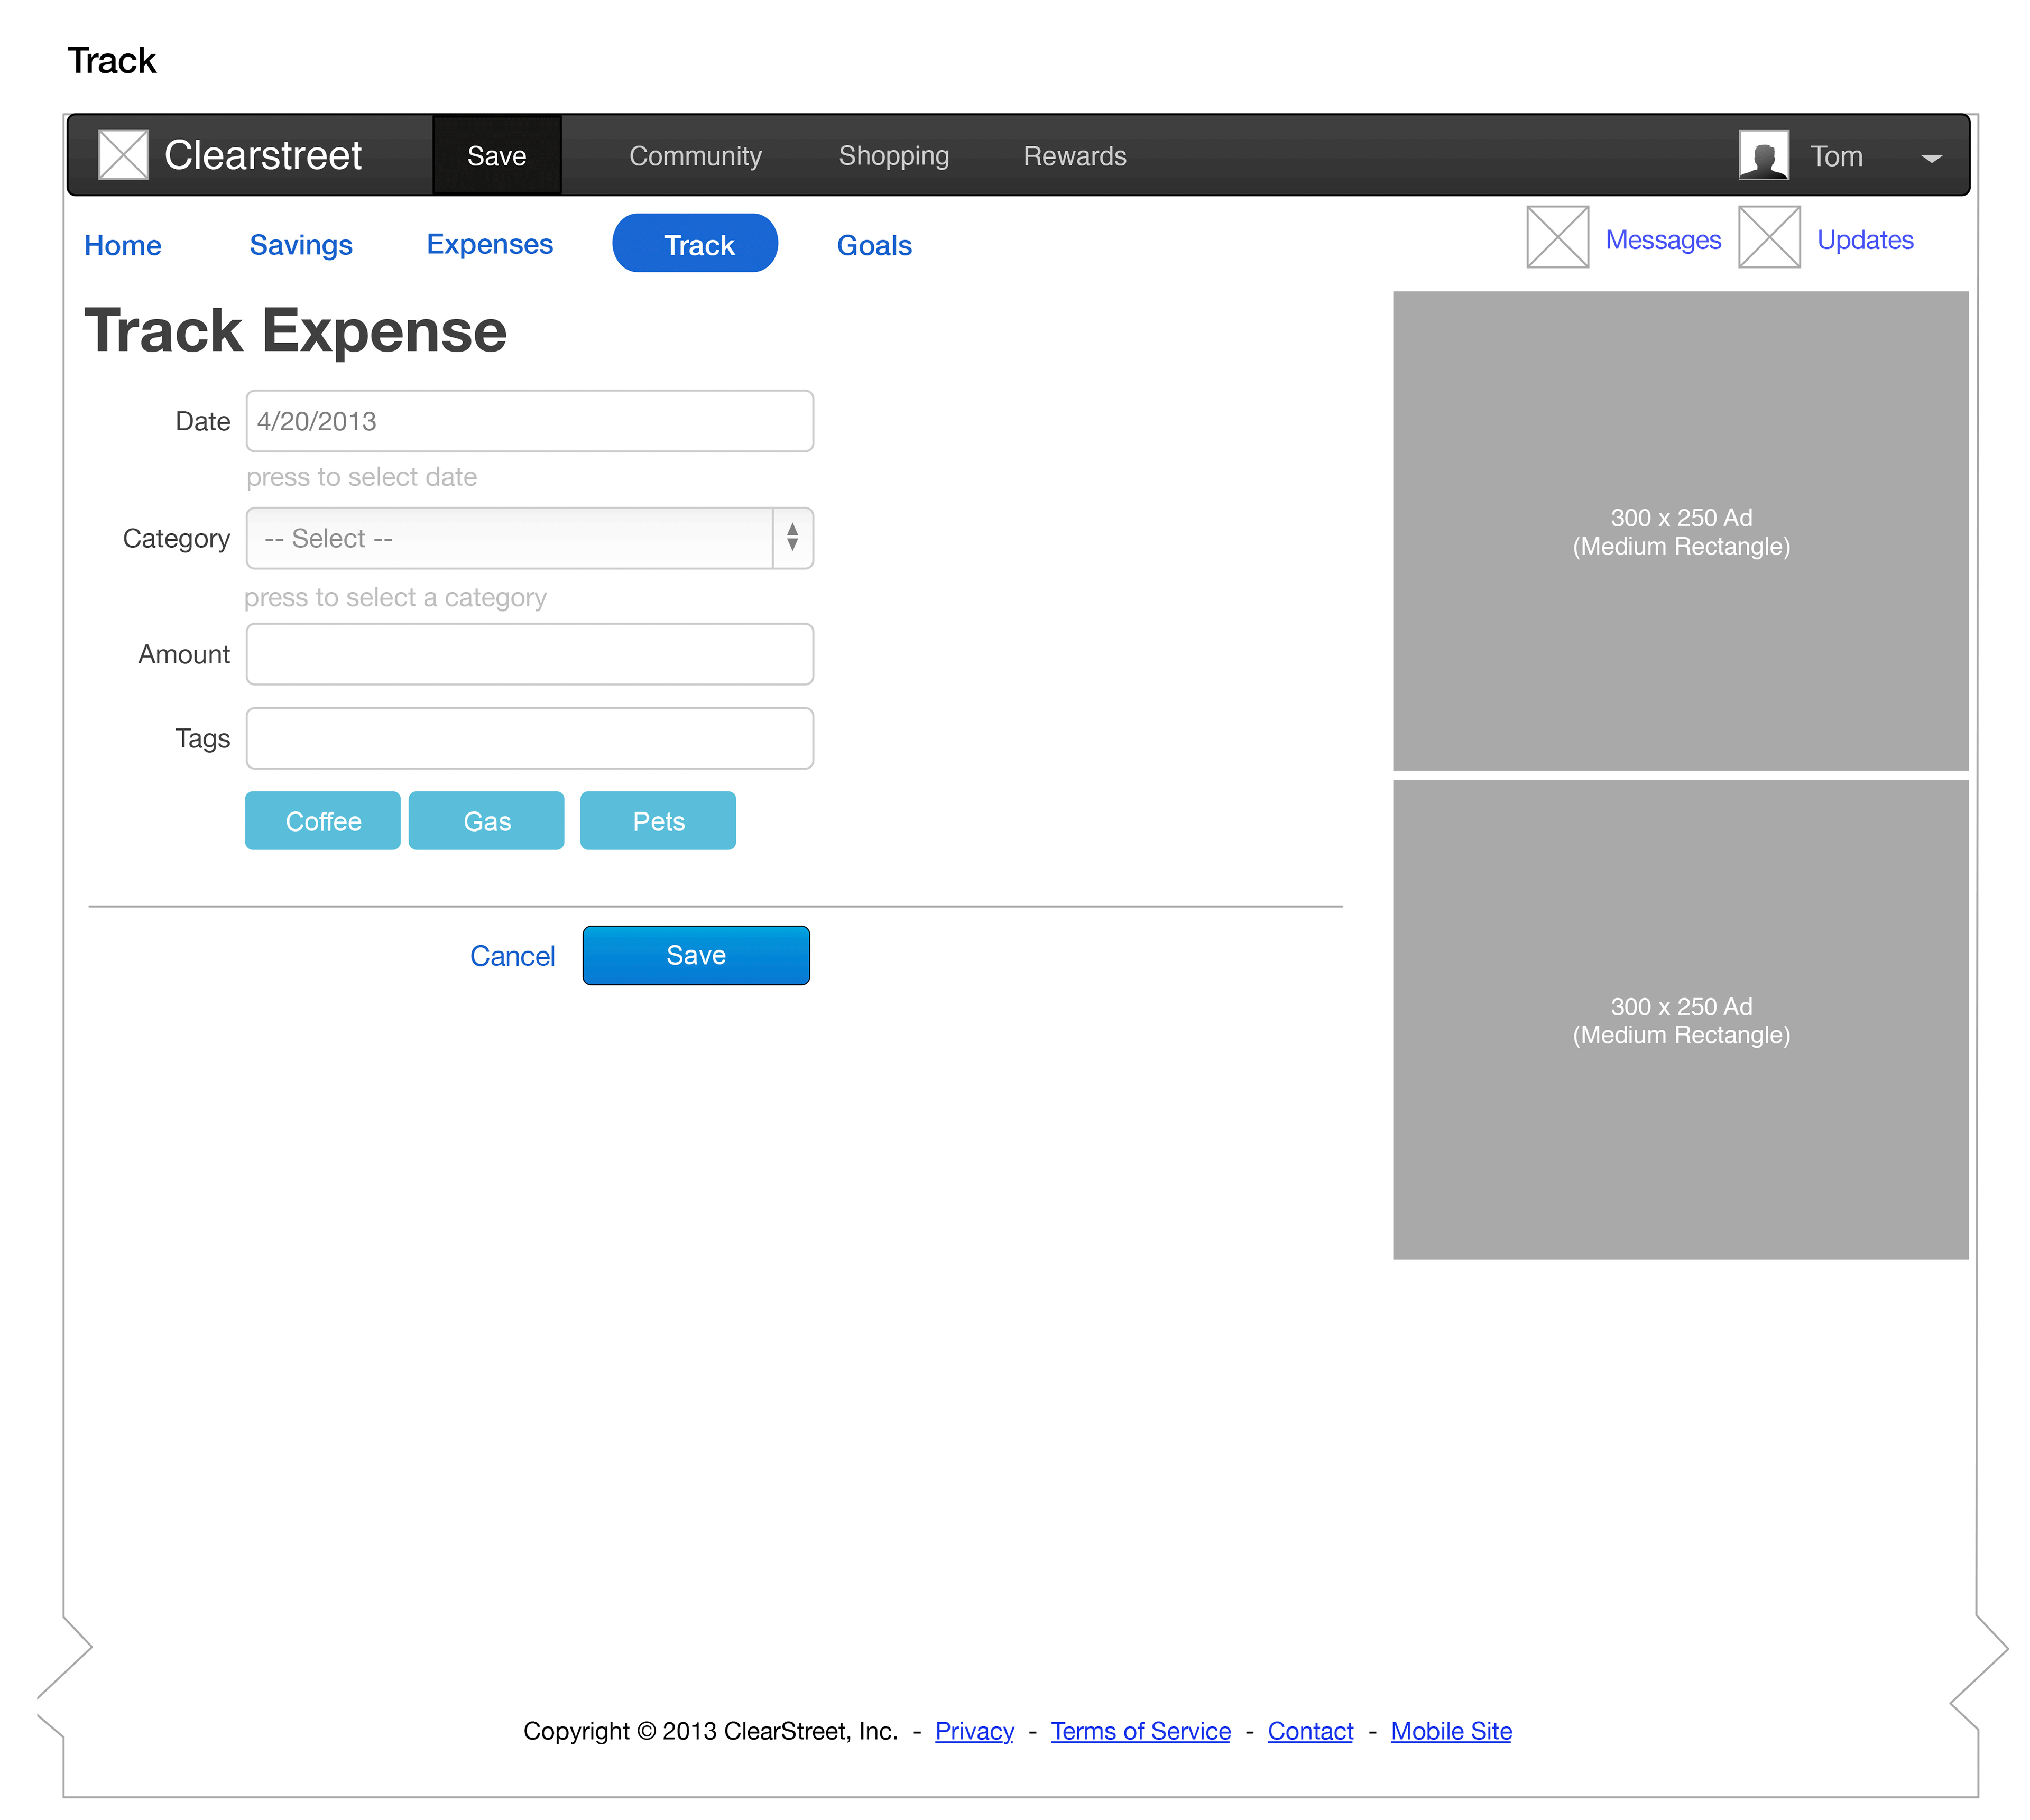
Task: Click the Date input field
Action: 529,421
